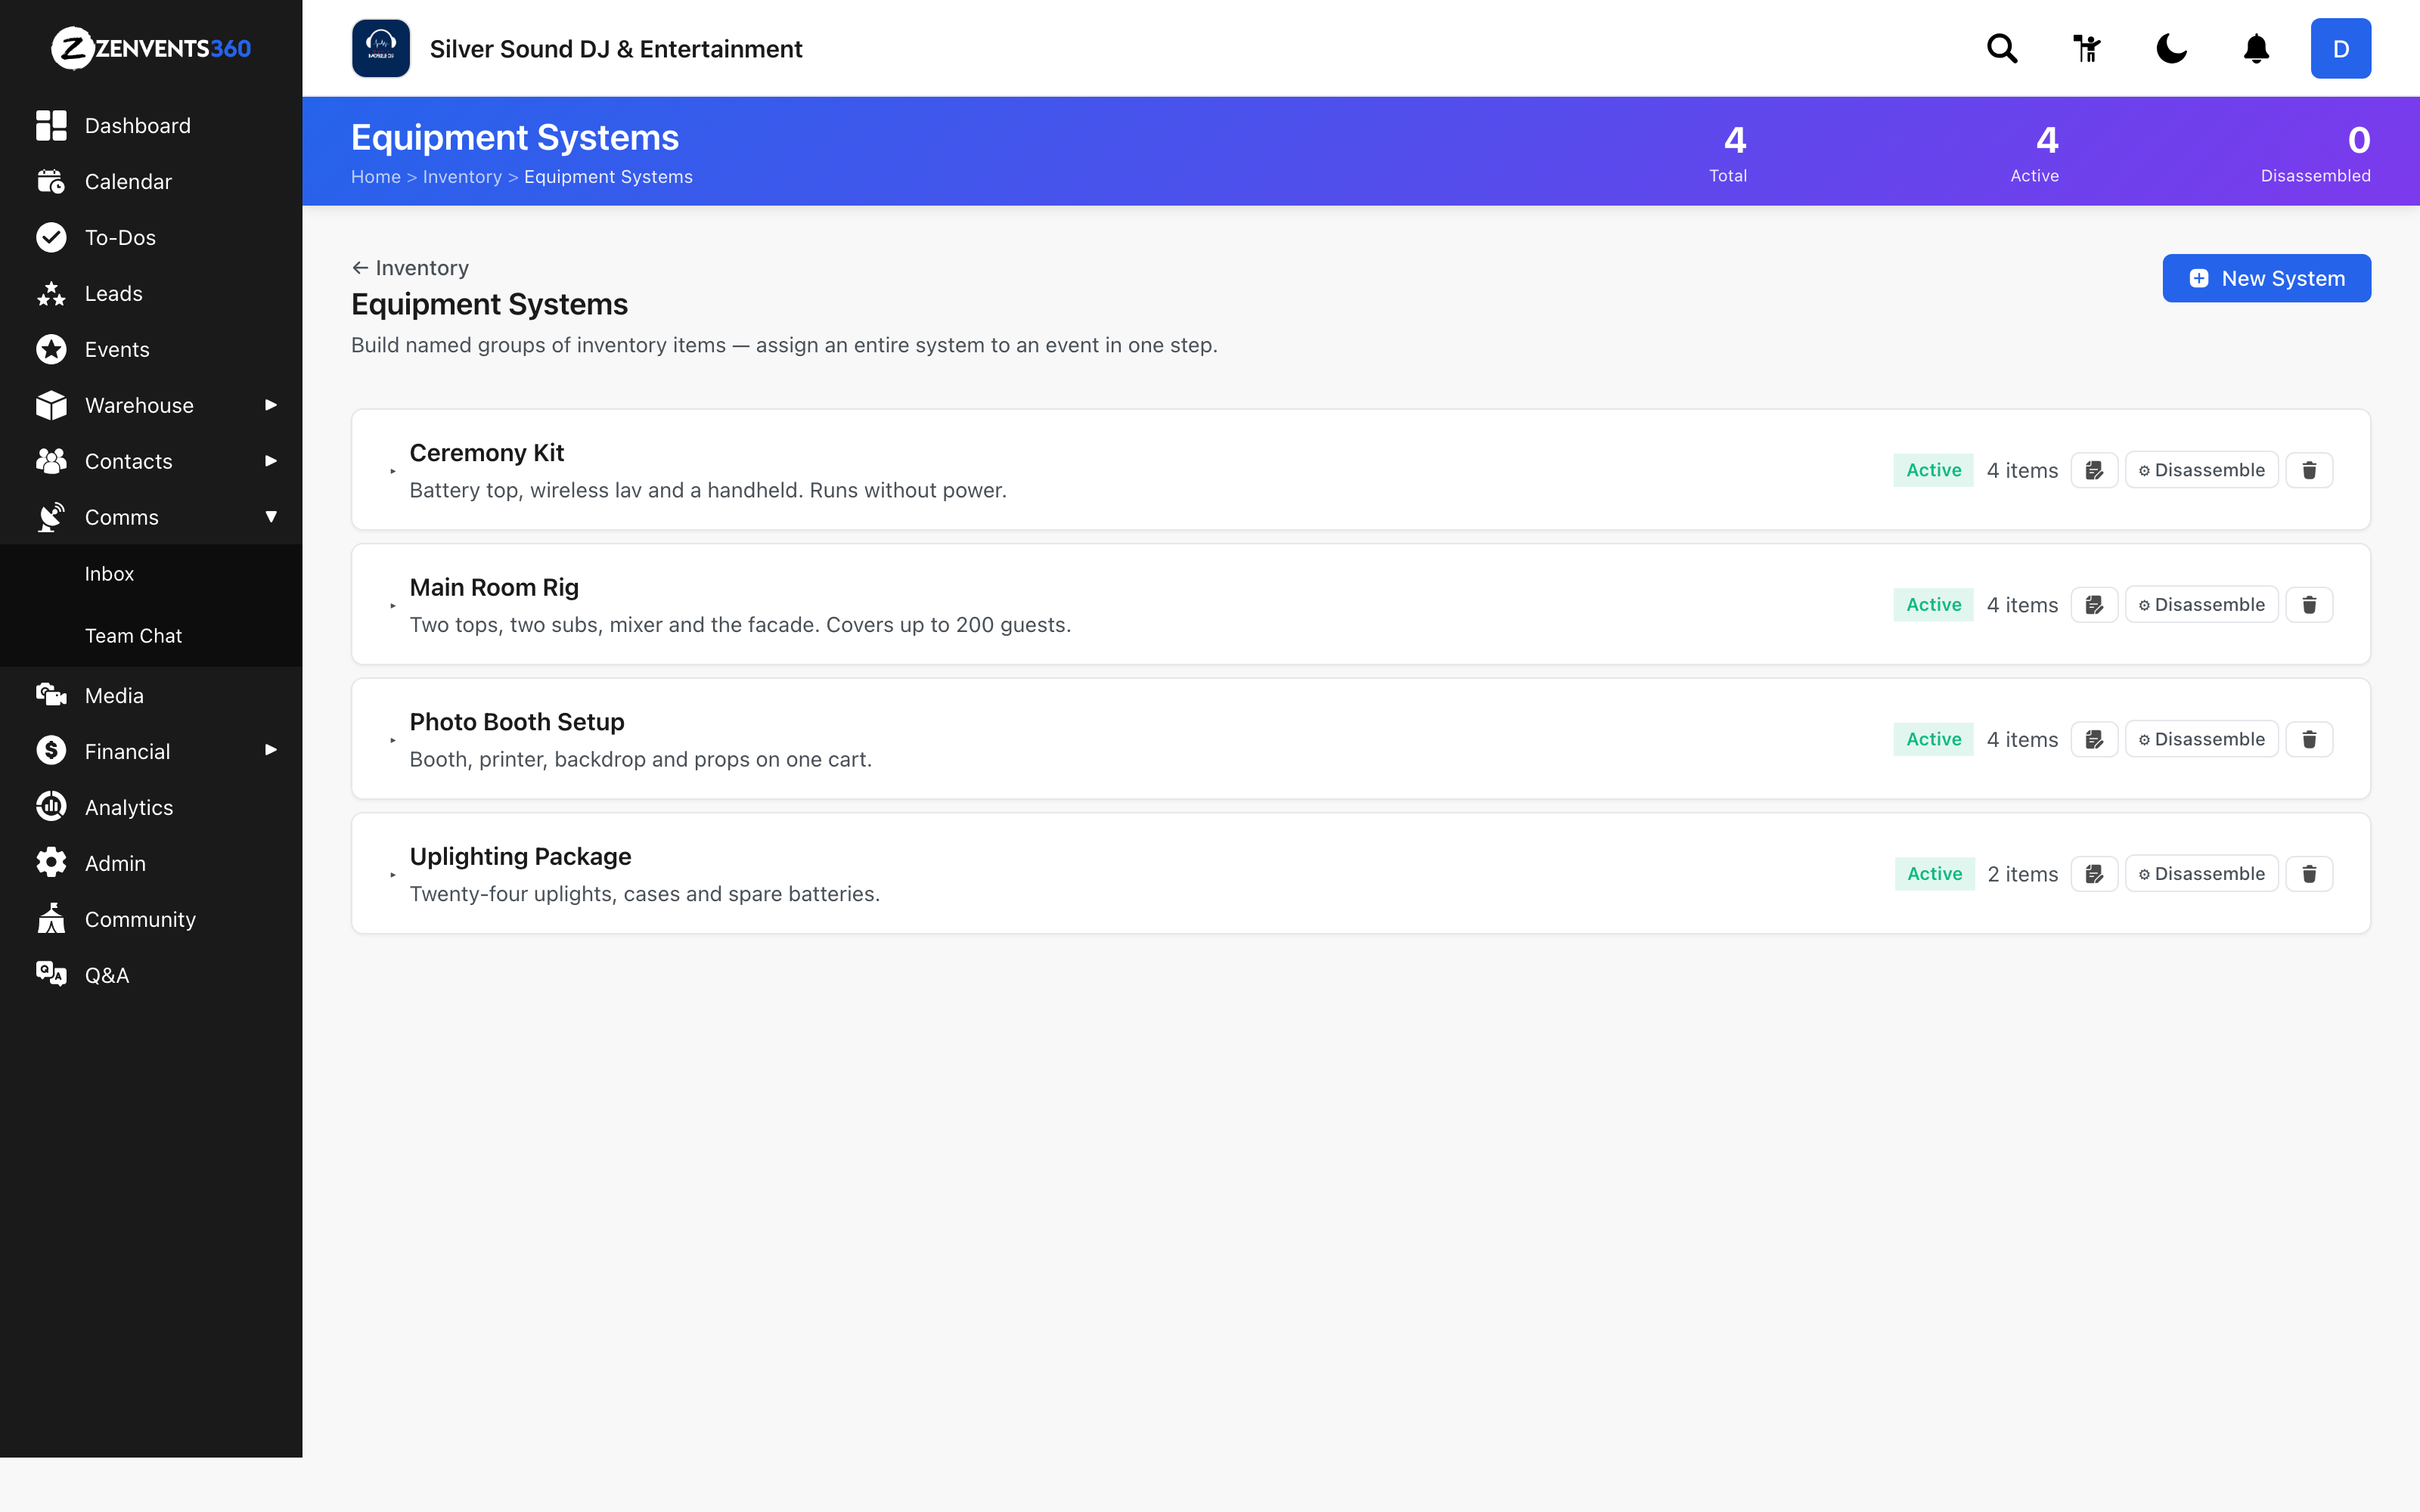Expand Ceremony Kit row details
Screen dimensions: 2420x1512
tap(393, 471)
